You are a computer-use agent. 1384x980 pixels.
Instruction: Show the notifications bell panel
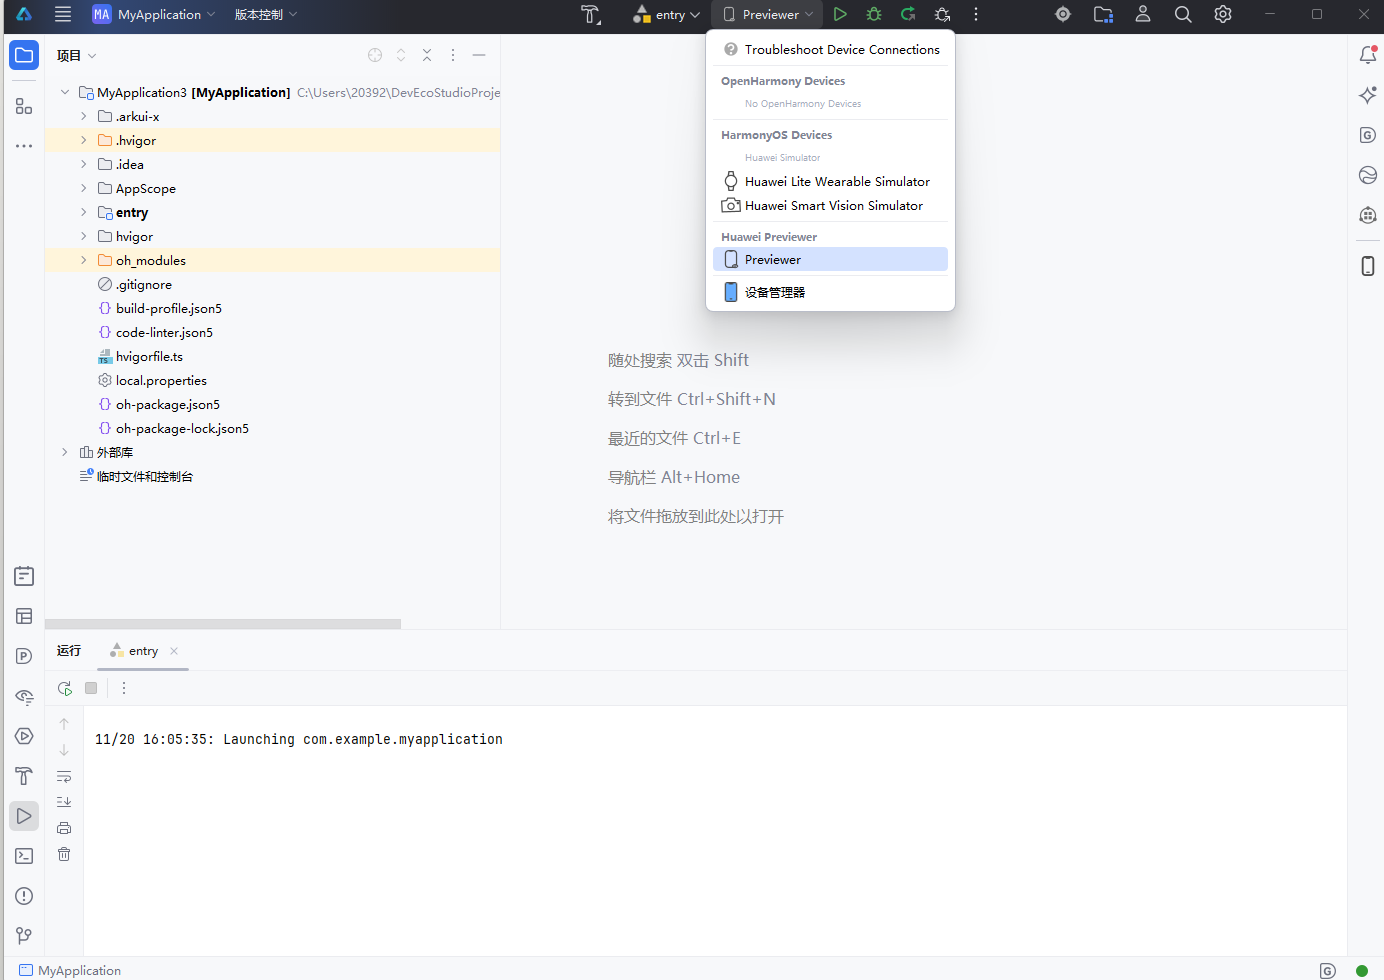pos(1368,55)
